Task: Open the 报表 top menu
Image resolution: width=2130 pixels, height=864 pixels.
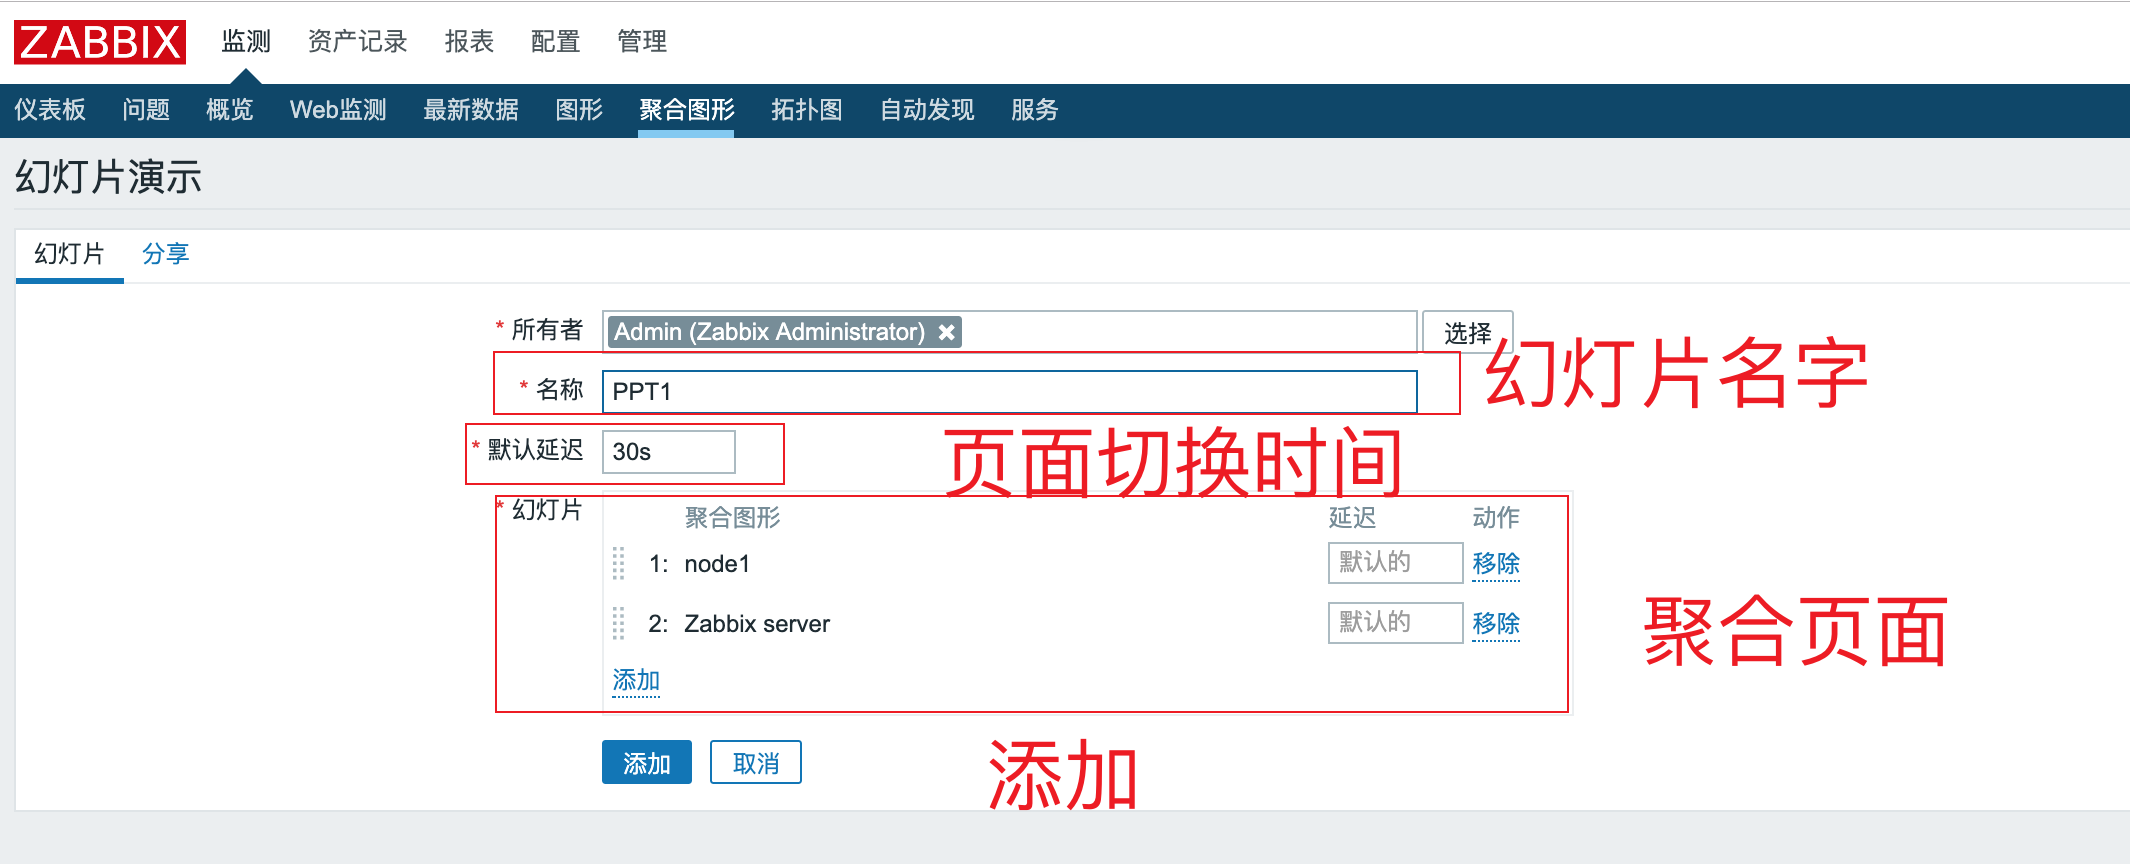Action: [469, 42]
